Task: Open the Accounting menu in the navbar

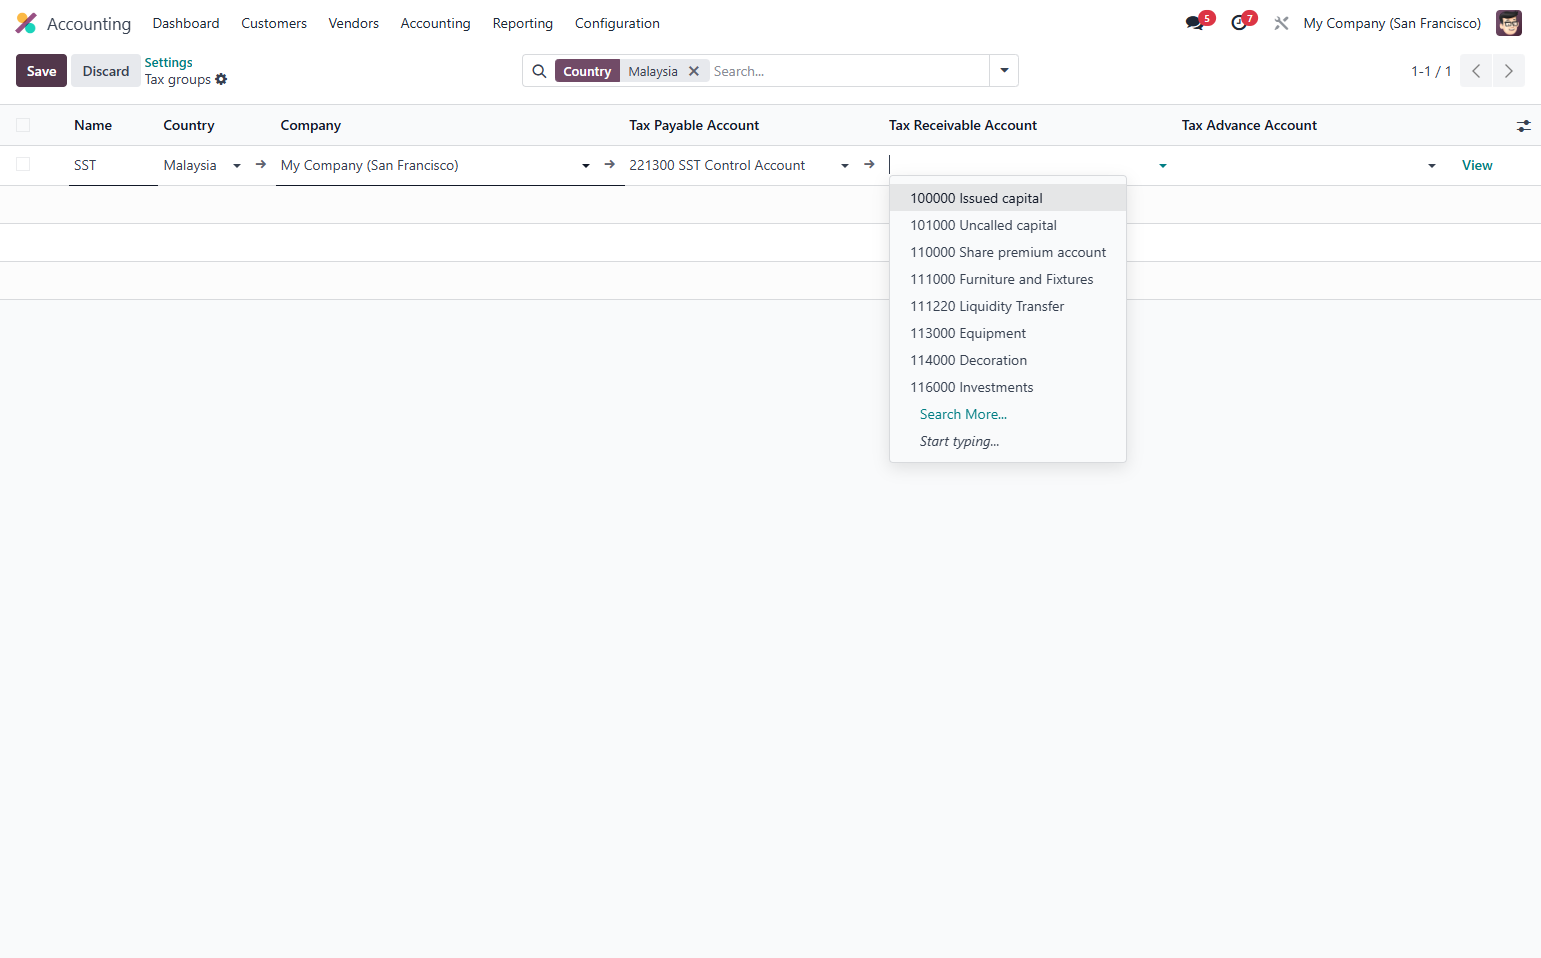Action: tap(436, 23)
